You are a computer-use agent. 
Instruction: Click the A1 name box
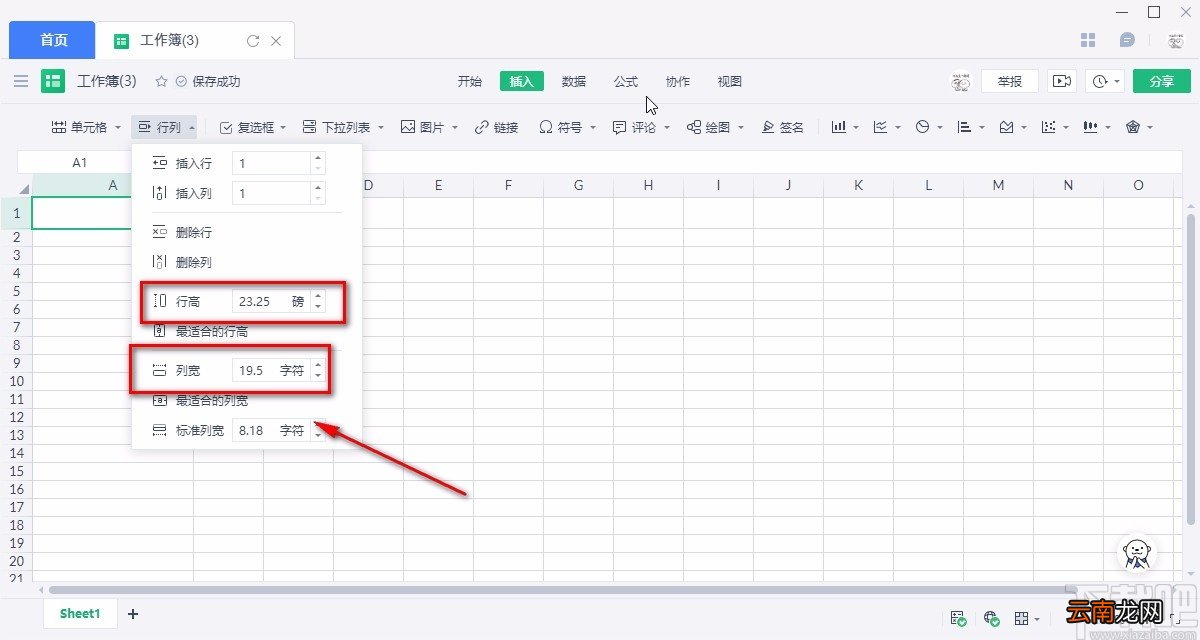pyautogui.click(x=79, y=162)
